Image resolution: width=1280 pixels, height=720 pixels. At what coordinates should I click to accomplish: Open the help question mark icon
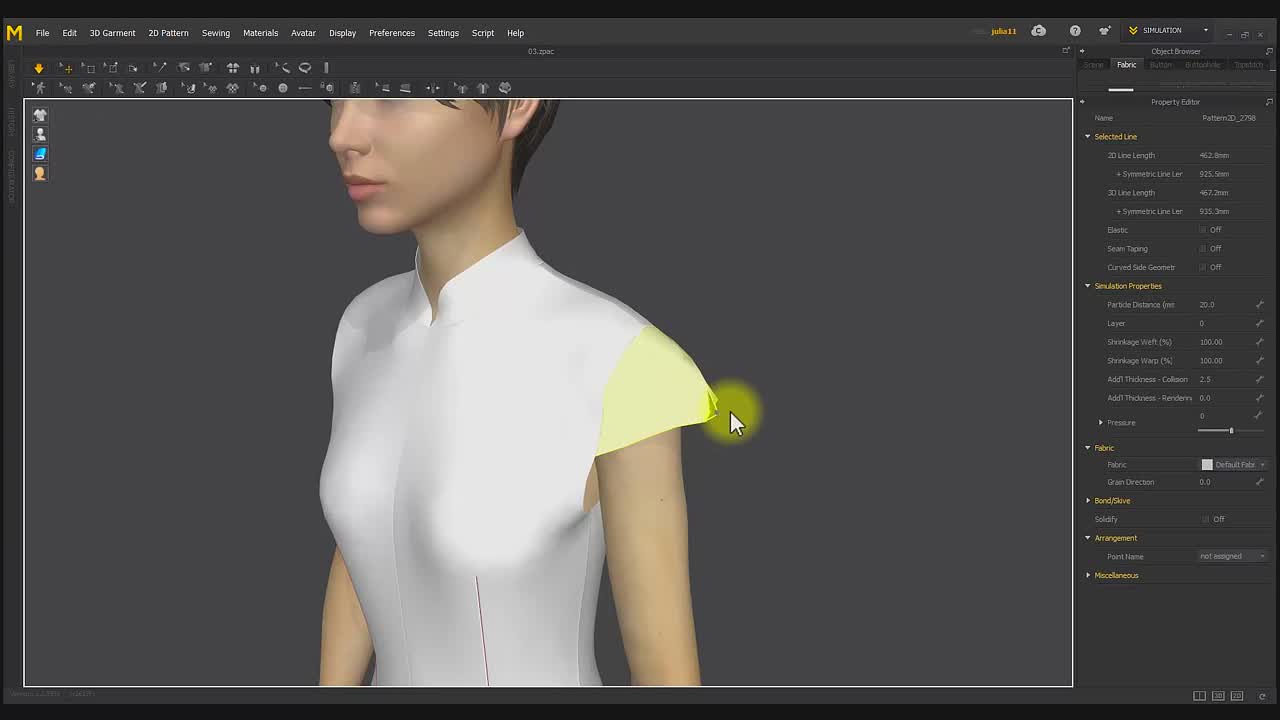[1075, 31]
